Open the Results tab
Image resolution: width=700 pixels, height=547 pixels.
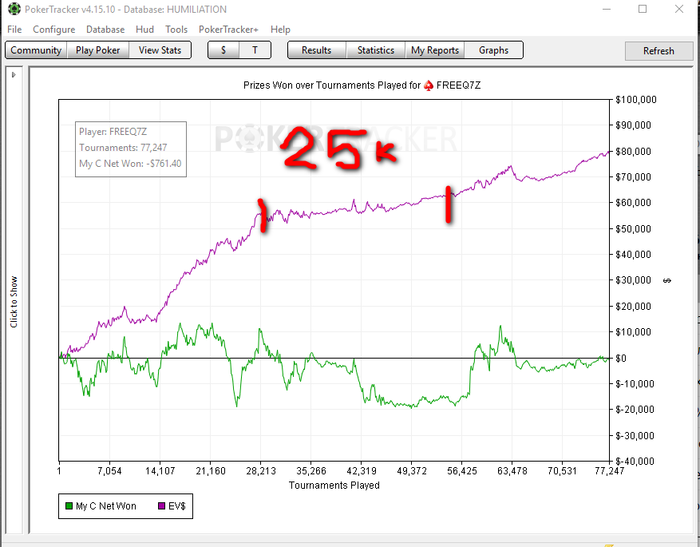pos(317,50)
